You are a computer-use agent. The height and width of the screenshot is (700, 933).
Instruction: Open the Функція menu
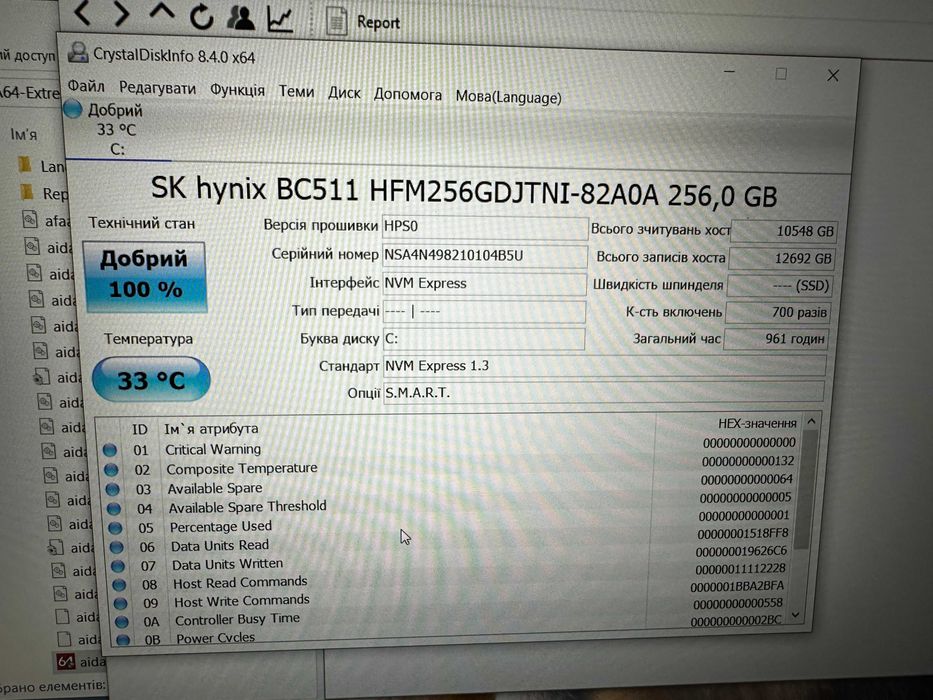pyautogui.click(x=237, y=90)
